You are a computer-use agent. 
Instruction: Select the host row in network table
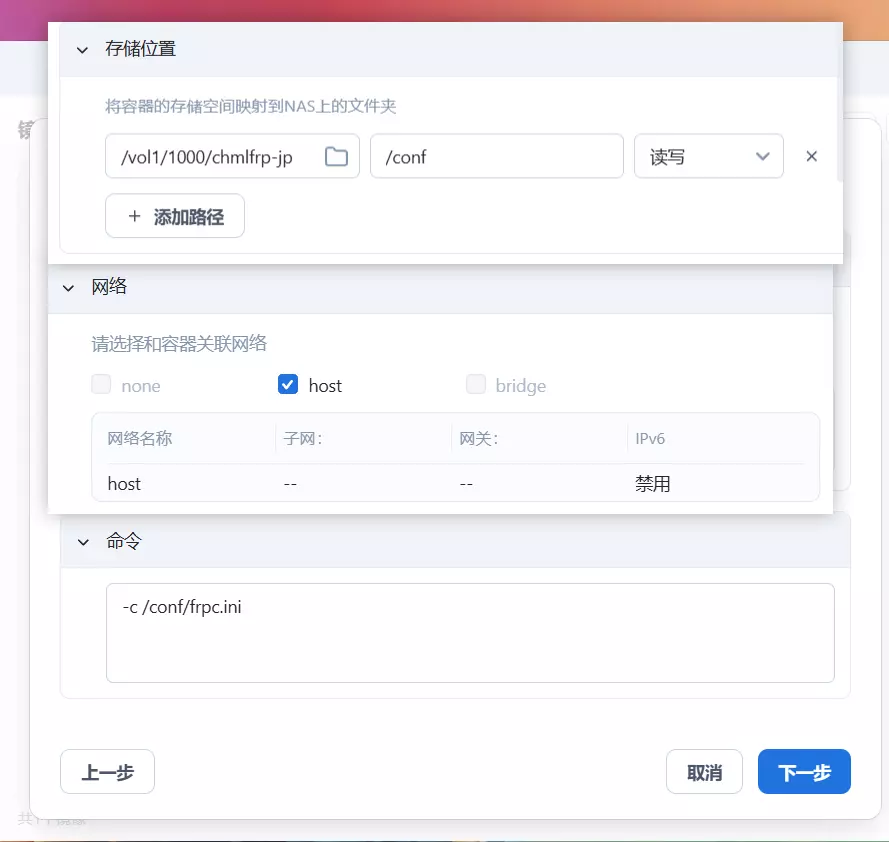pyautogui.click(x=455, y=484)
